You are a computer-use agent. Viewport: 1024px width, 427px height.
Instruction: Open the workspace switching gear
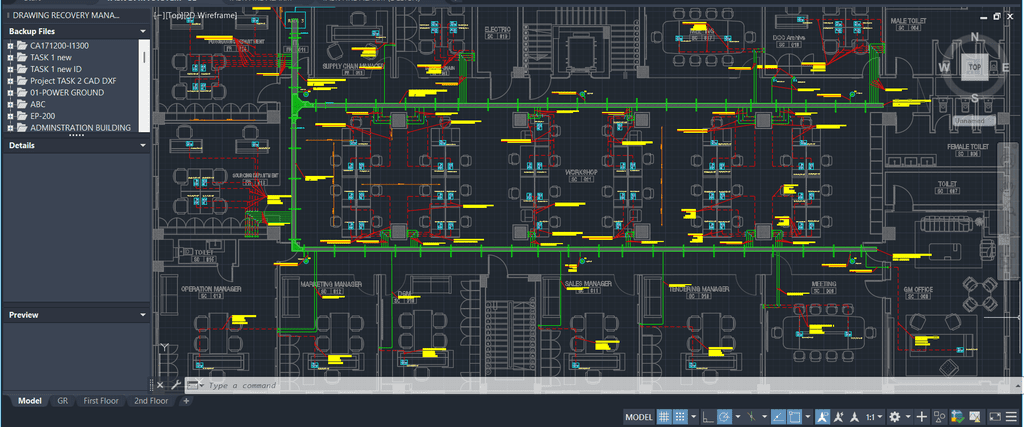point(895,416)
